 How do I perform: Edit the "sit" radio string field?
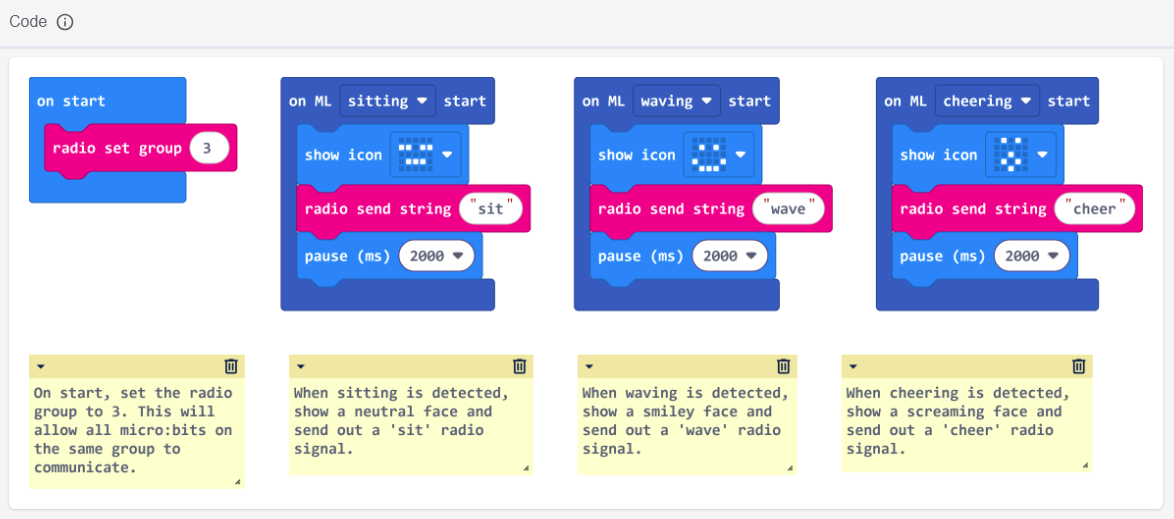[x=491, y=209]
